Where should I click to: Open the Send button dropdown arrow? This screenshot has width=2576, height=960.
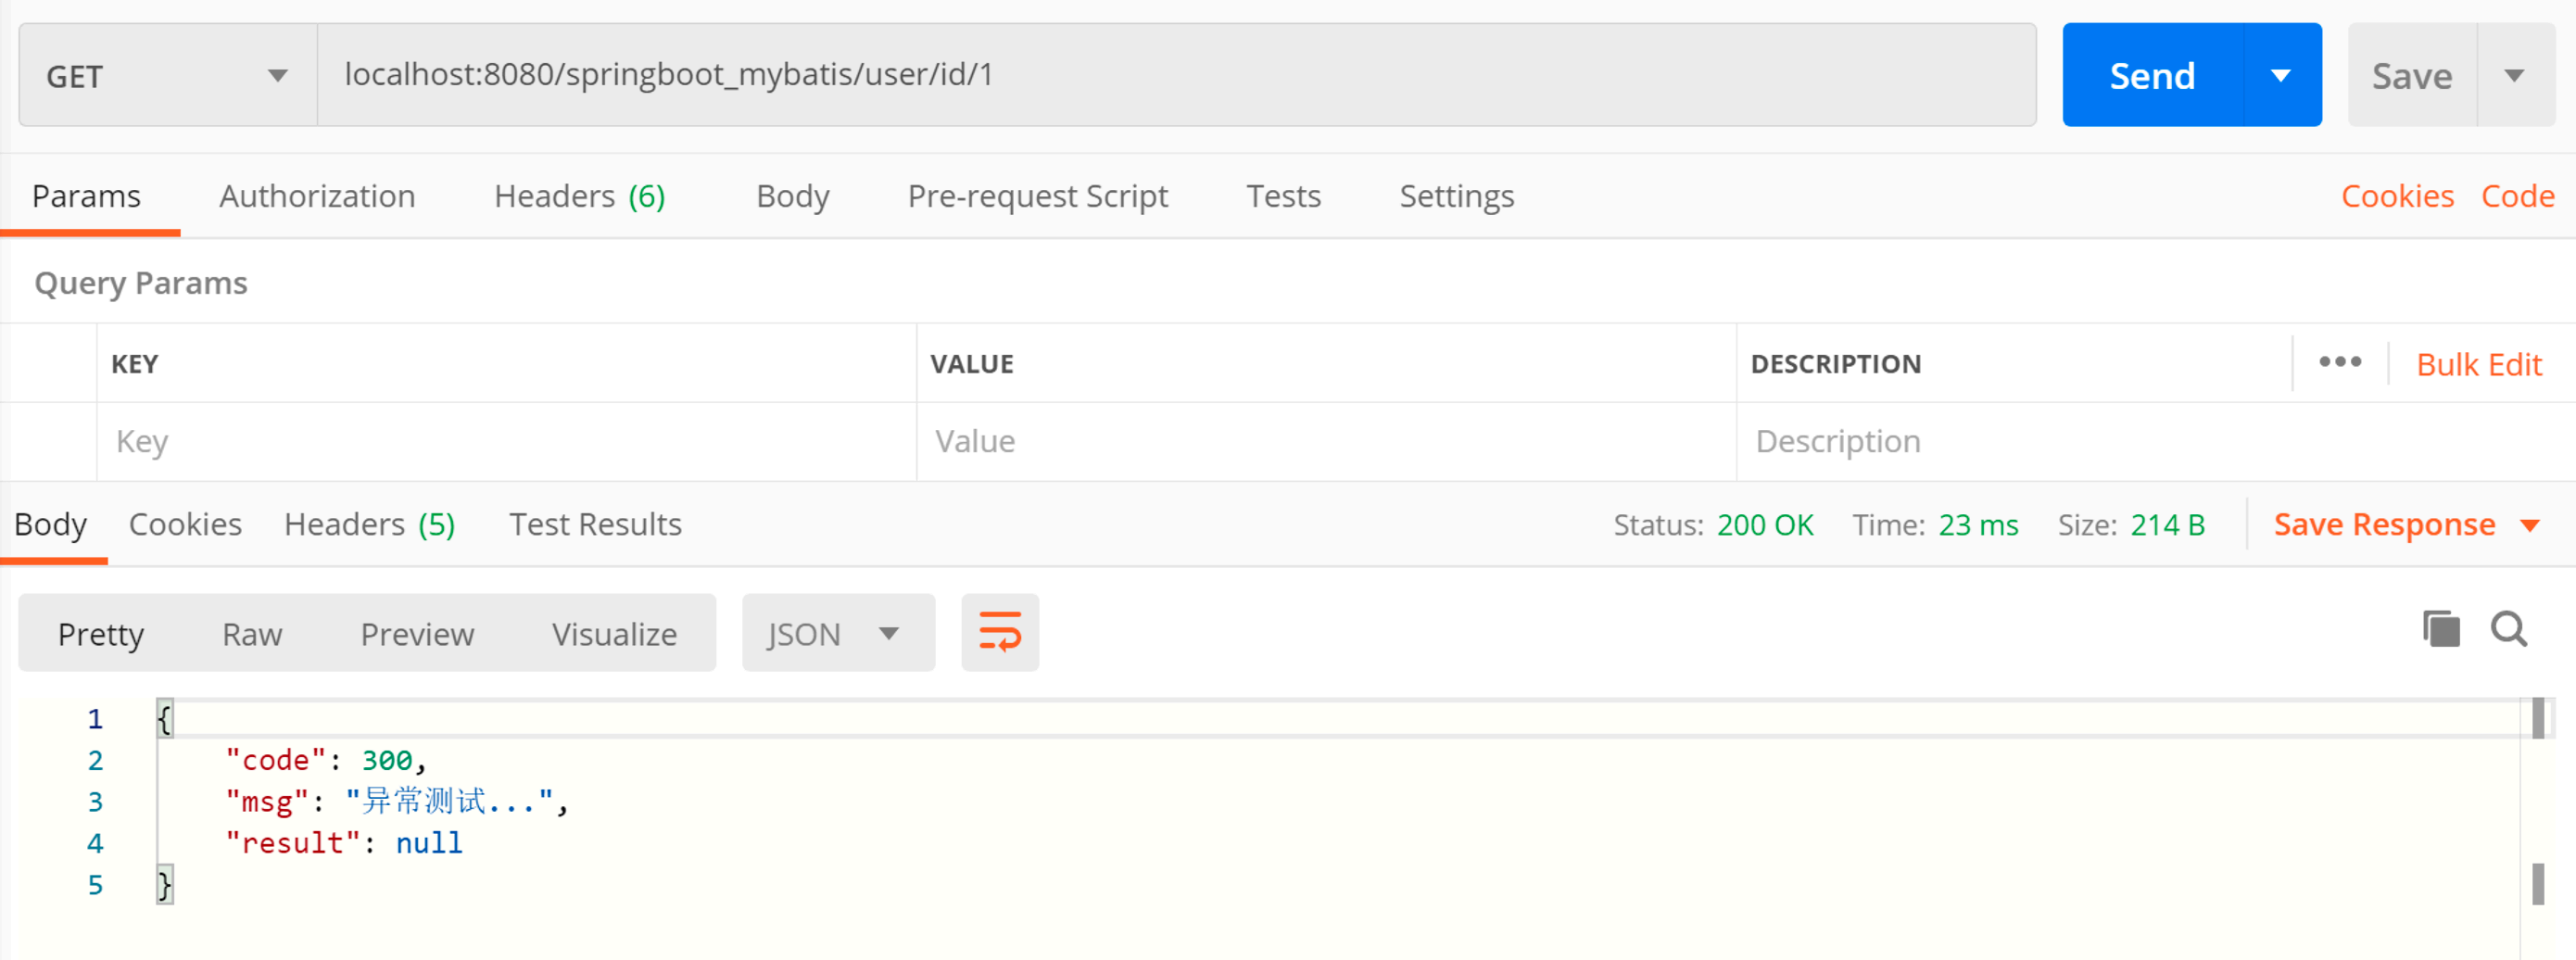(2281, 76)
